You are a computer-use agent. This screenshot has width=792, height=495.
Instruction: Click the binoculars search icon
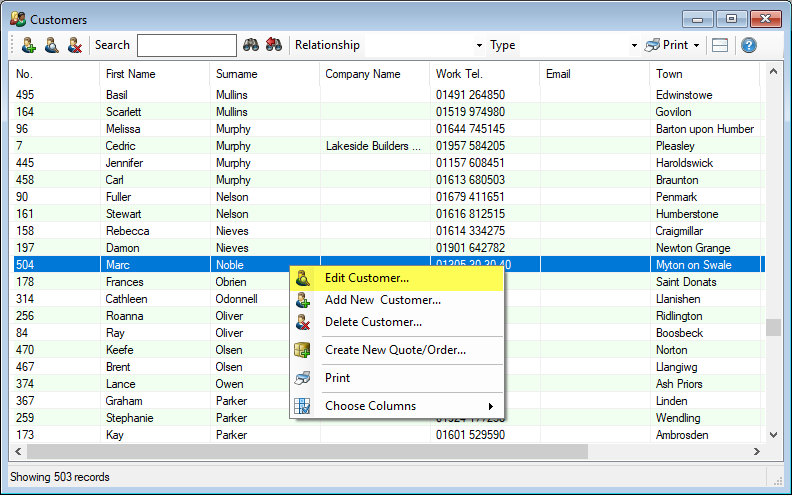pos(251,45)
